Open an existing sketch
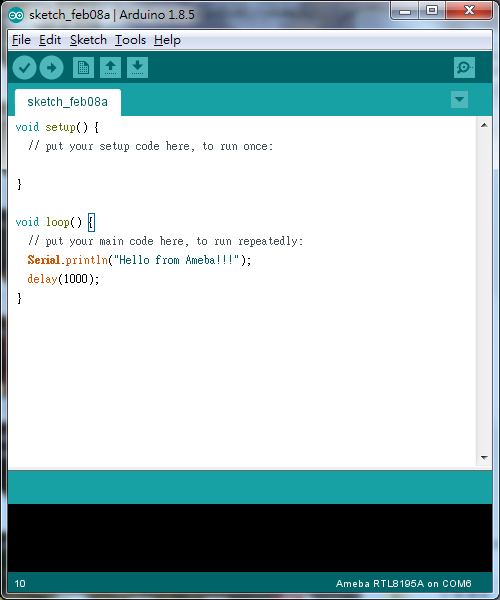This screenshot has height=600, width=500. click(111, 68)
